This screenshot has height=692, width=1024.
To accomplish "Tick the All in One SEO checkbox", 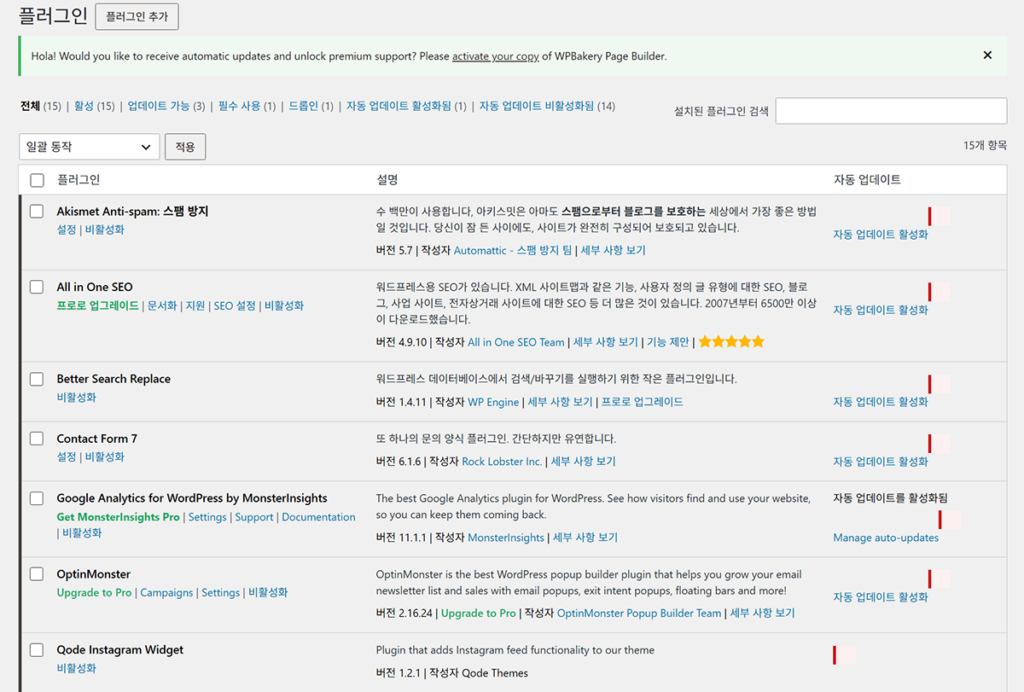I will pos(37,287).
